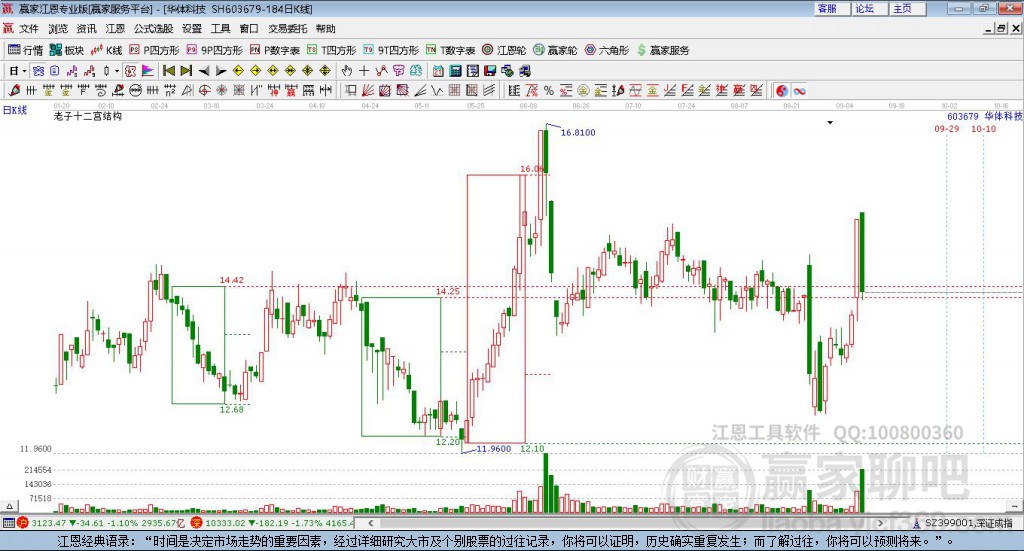1024x551 pixels.
Task: Open the 窗口 menu
Action: [x=249, y=29]
